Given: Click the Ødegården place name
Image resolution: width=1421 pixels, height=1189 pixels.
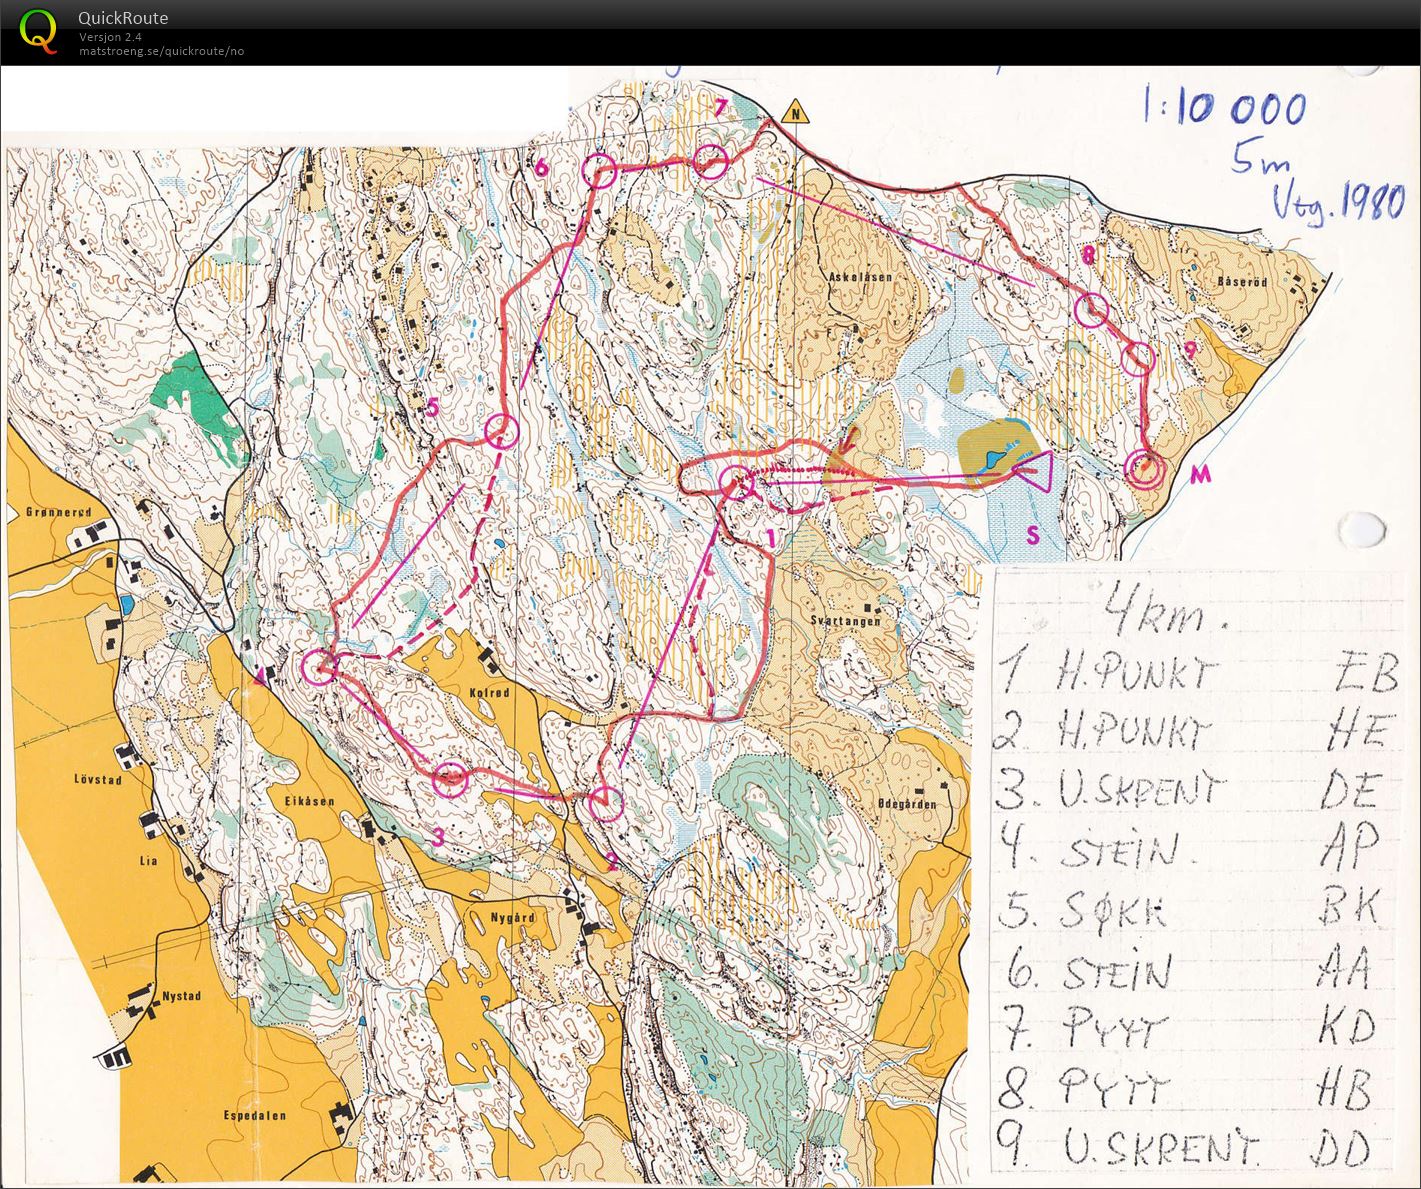Looking at the screenshot, I should [905, 804].
